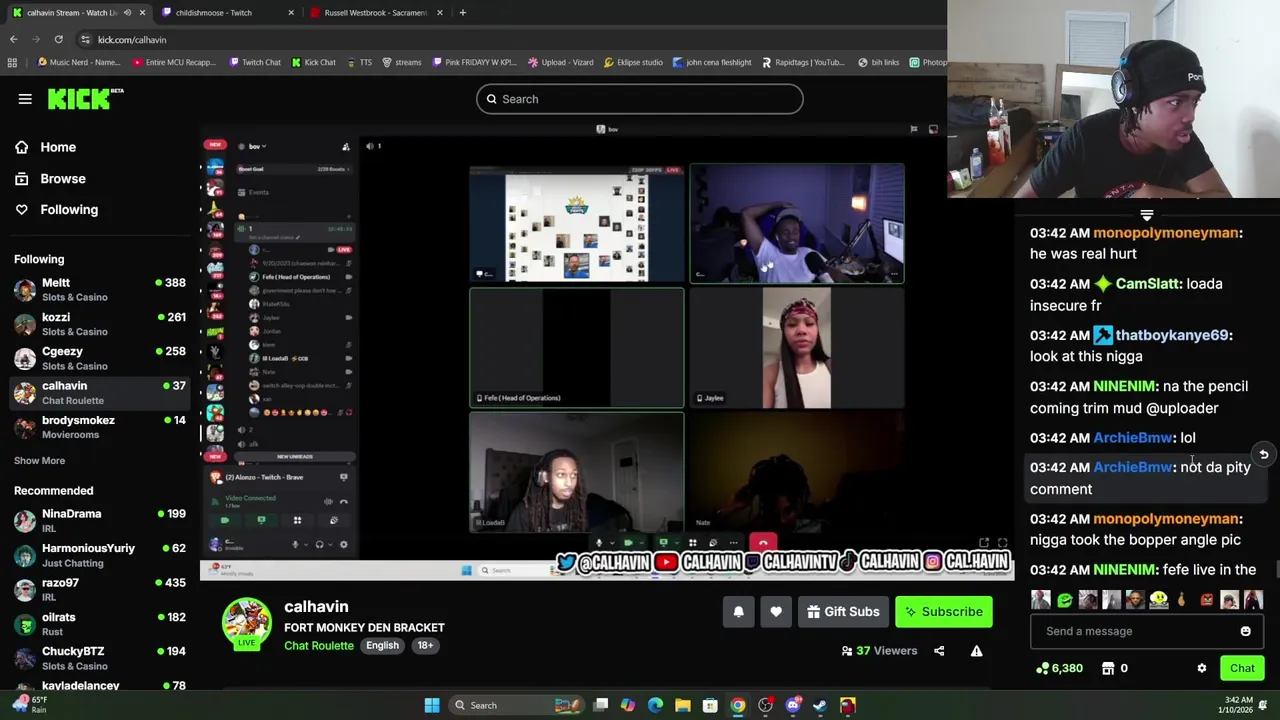Viewport: 1280px width, 720px height.
Task: Click CamSlatt username in chat
Action: click(1147, 284)
